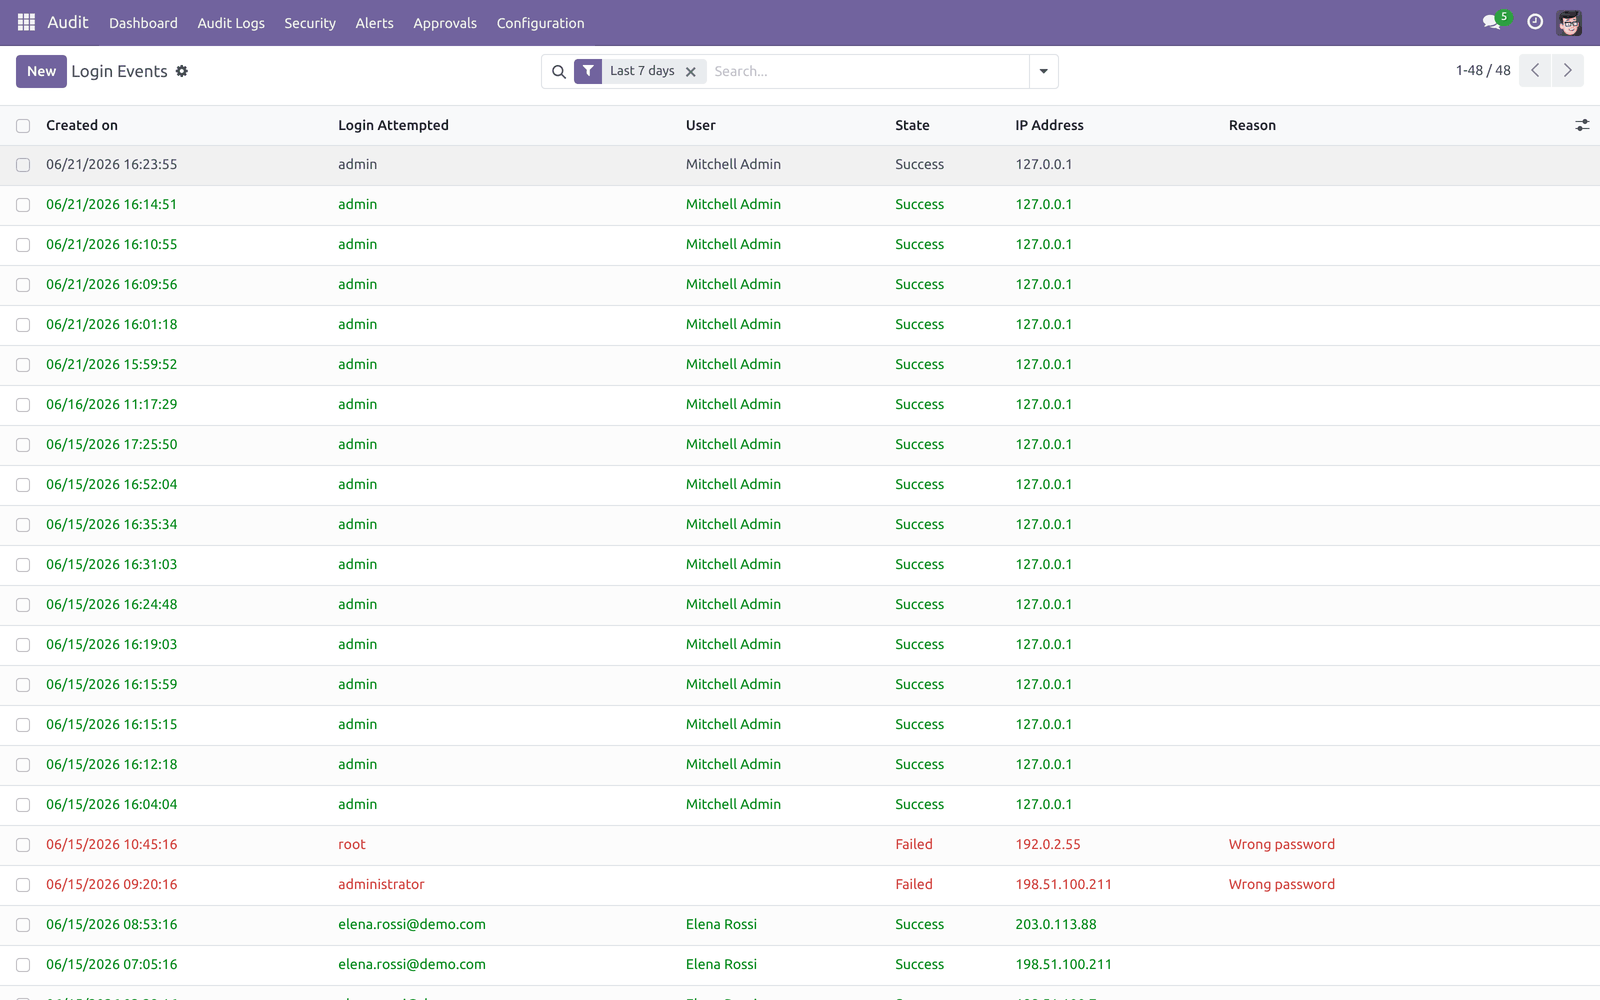Screen dimensions: 1600x1000
Task: Check the row 06/21/2026 16:09:56
Action: tap(23, 285)
